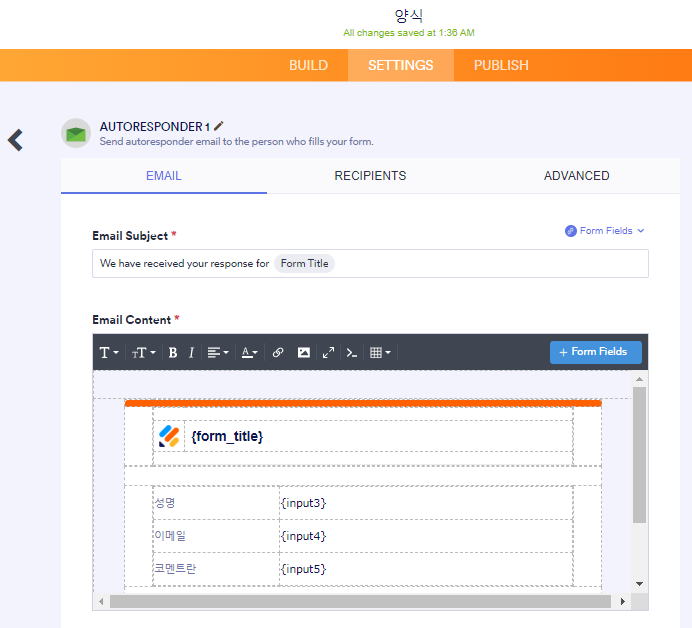Open the font family T dropdown

pos(109,353)
